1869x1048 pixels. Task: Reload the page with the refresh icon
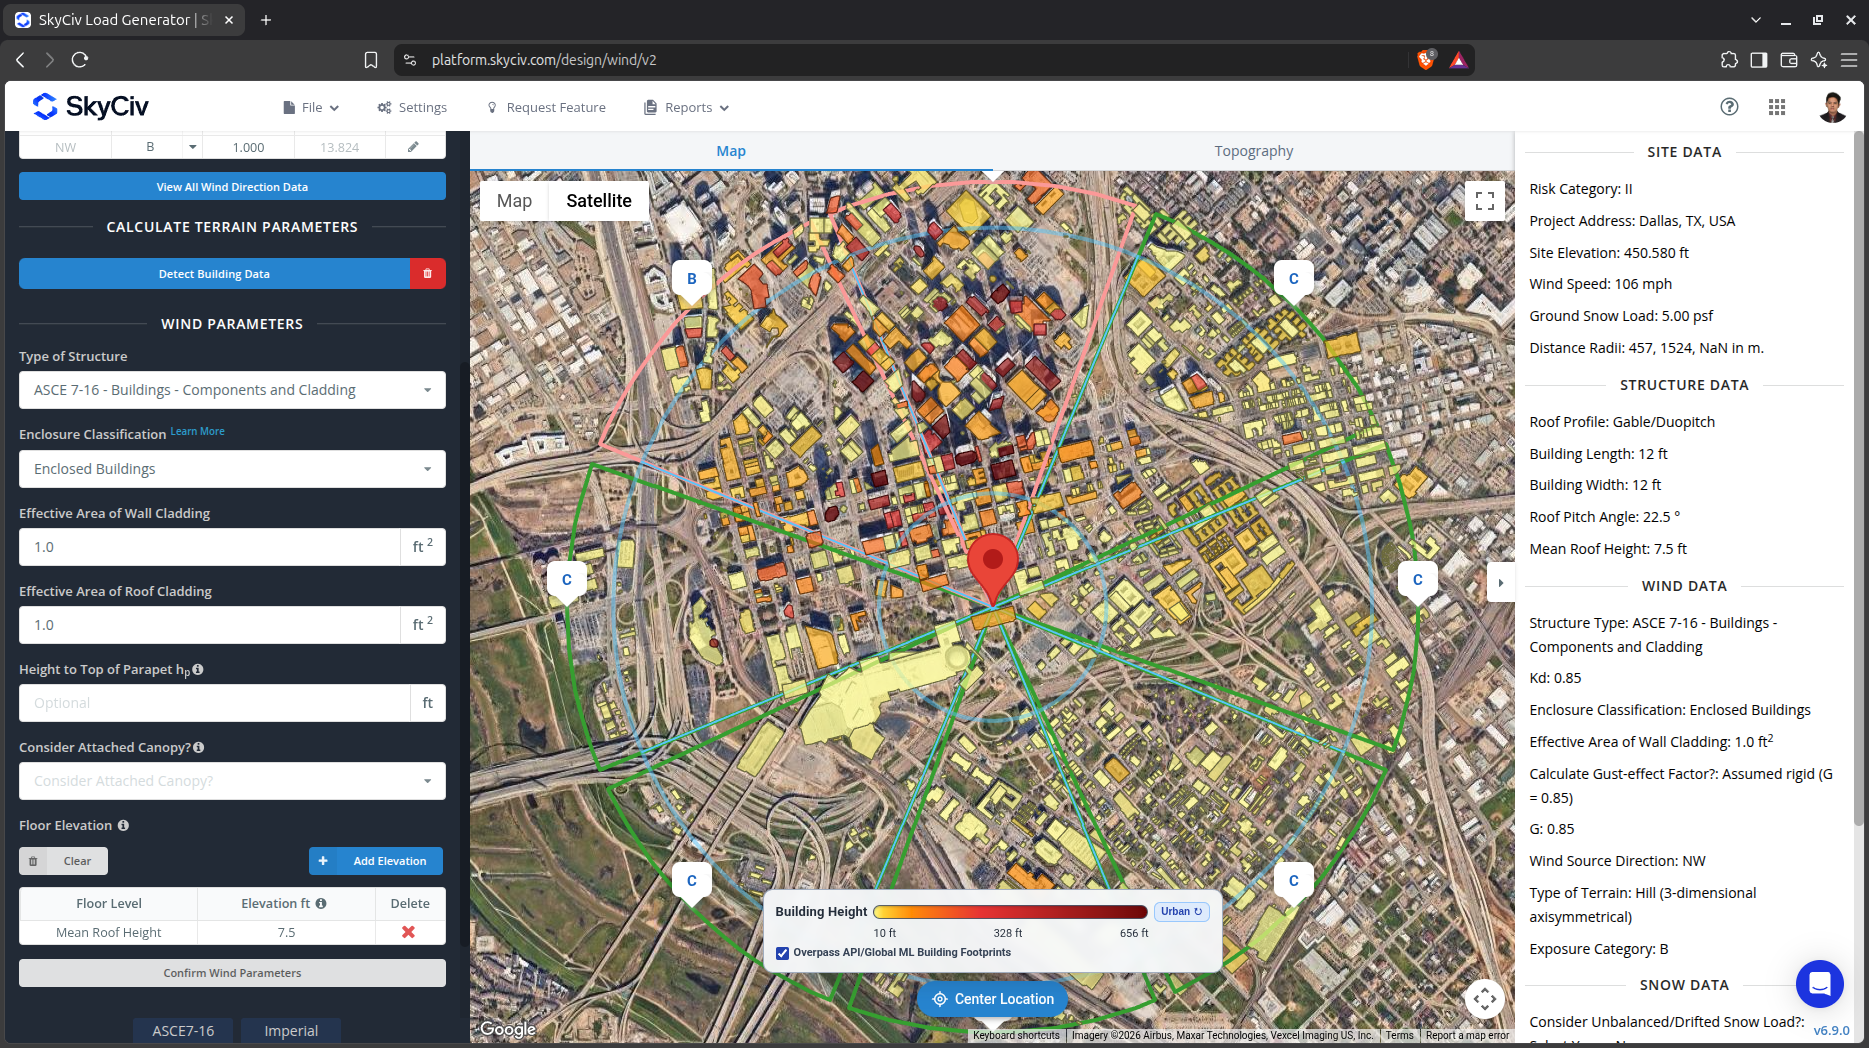pyautogui.click(x=80, y=60)
